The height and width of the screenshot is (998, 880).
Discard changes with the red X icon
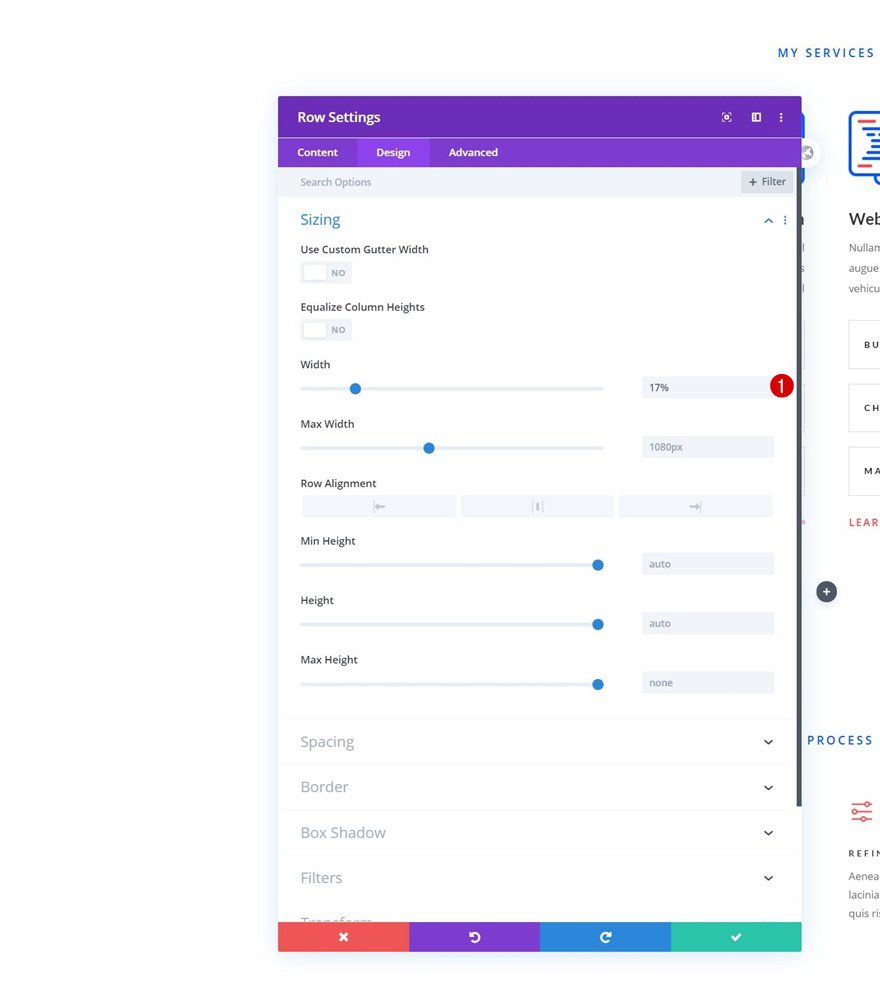pyautogui.click(x=343, y=936)
